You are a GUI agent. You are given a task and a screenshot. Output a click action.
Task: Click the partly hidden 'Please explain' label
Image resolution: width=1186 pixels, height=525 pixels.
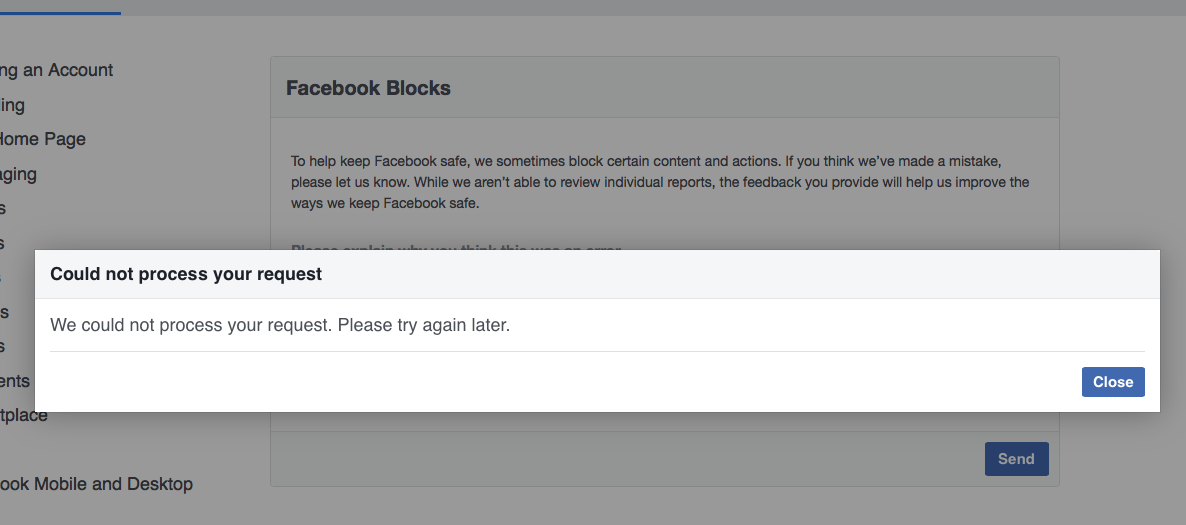tap(455, 247)
